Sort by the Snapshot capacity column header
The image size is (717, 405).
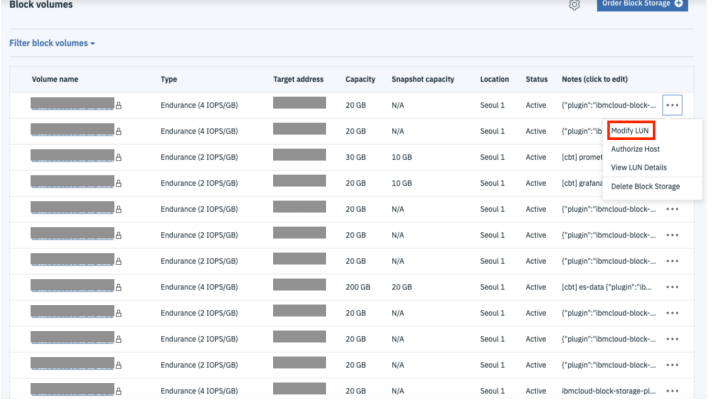pos(423,79)
